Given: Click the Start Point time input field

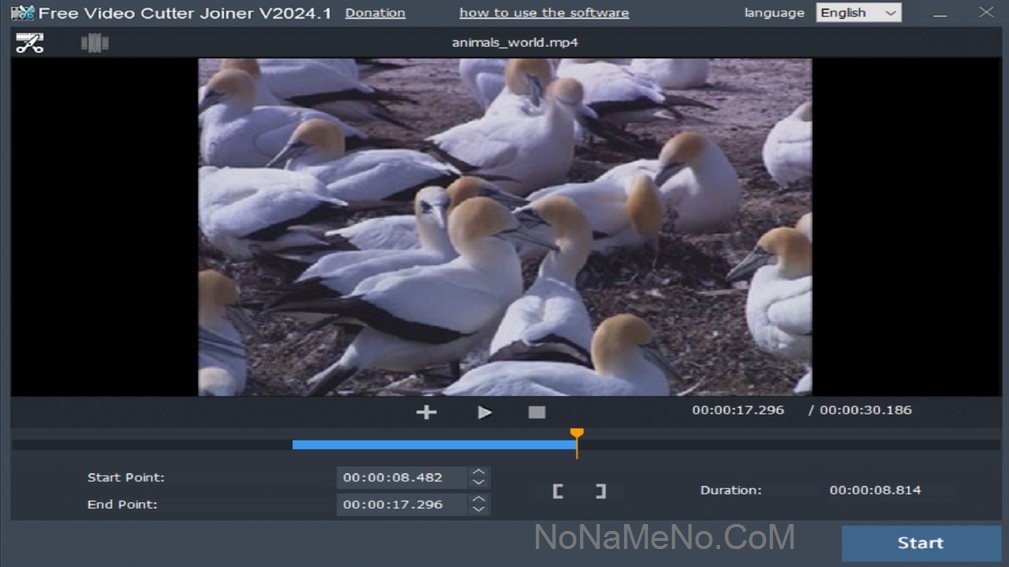Looking at the screenshot, I should pyautogui.click(x=401, y=478).
